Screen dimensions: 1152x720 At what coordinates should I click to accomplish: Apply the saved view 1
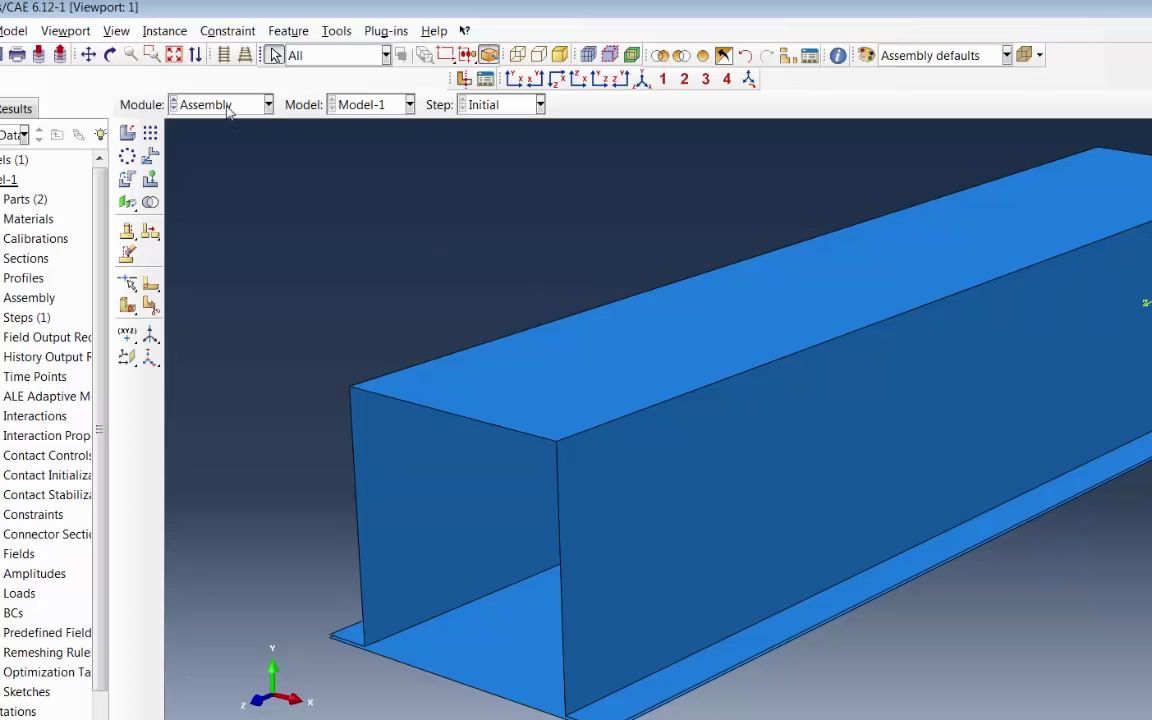coord(662,79)
